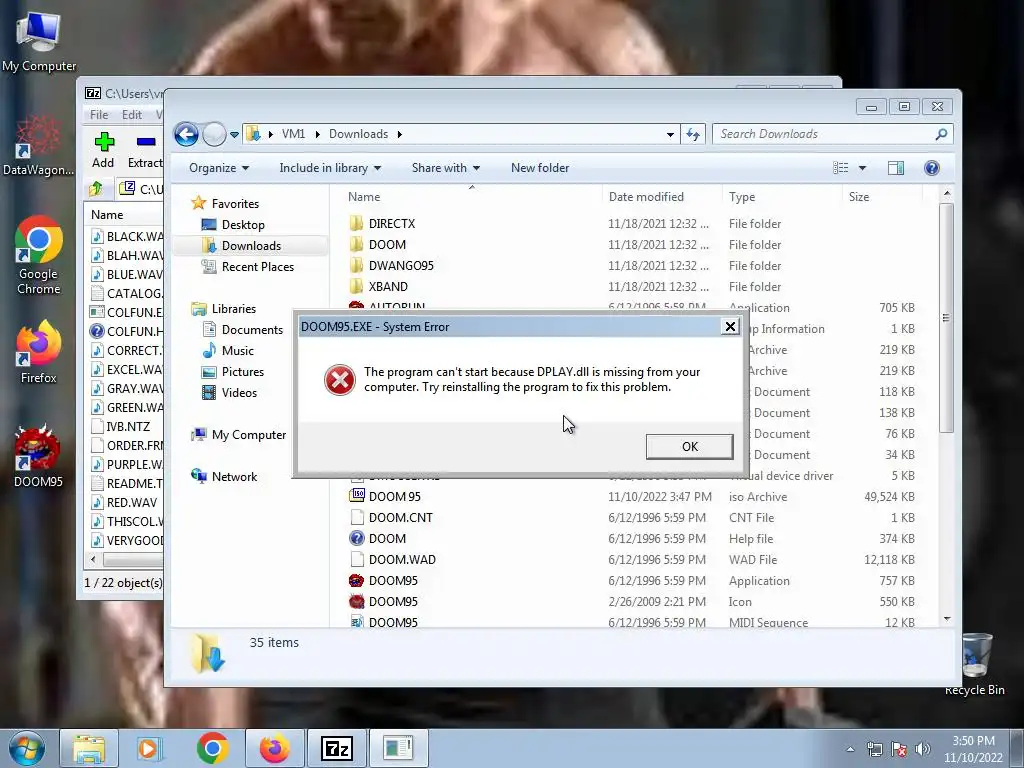1024x768 pixels.
Task: Click the file list vertical scrollbar thumb
Action: 946,317
